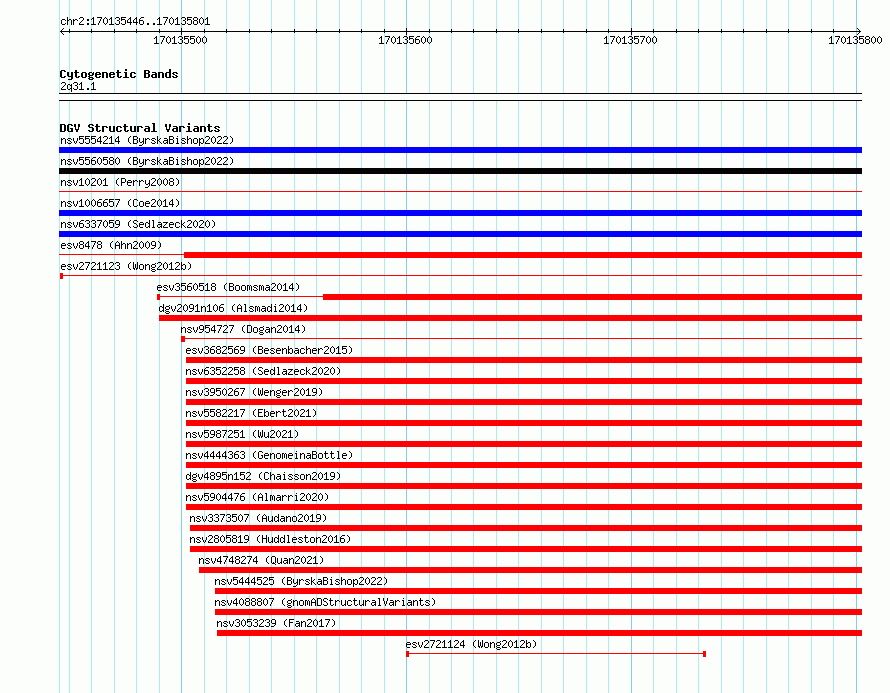Click the blue bar under nsv5554214
This screenshot has height=693, width=890.
pyautogui.click(x=460, y=150)
